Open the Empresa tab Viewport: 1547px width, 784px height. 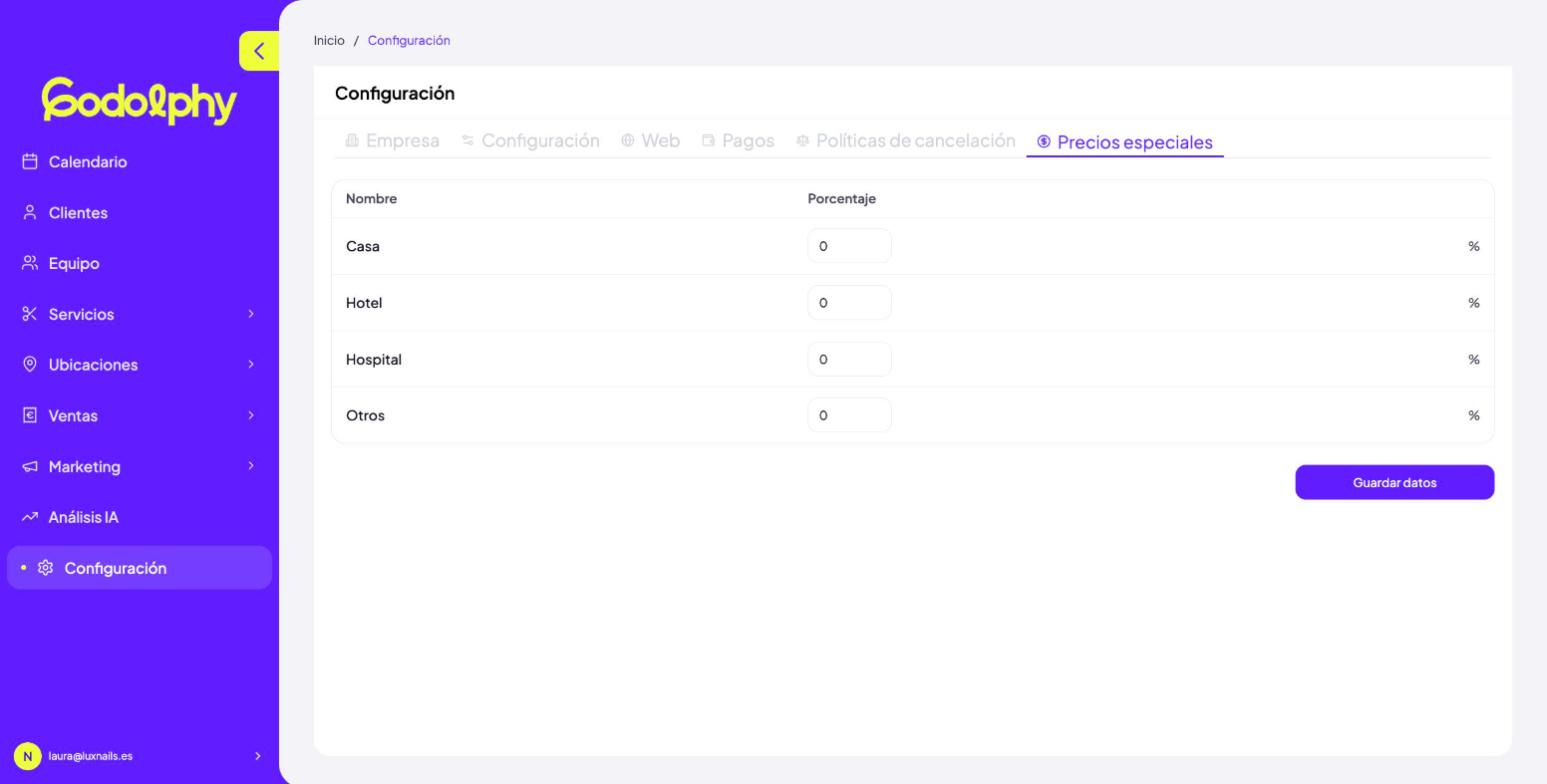(x=392, y=141)
